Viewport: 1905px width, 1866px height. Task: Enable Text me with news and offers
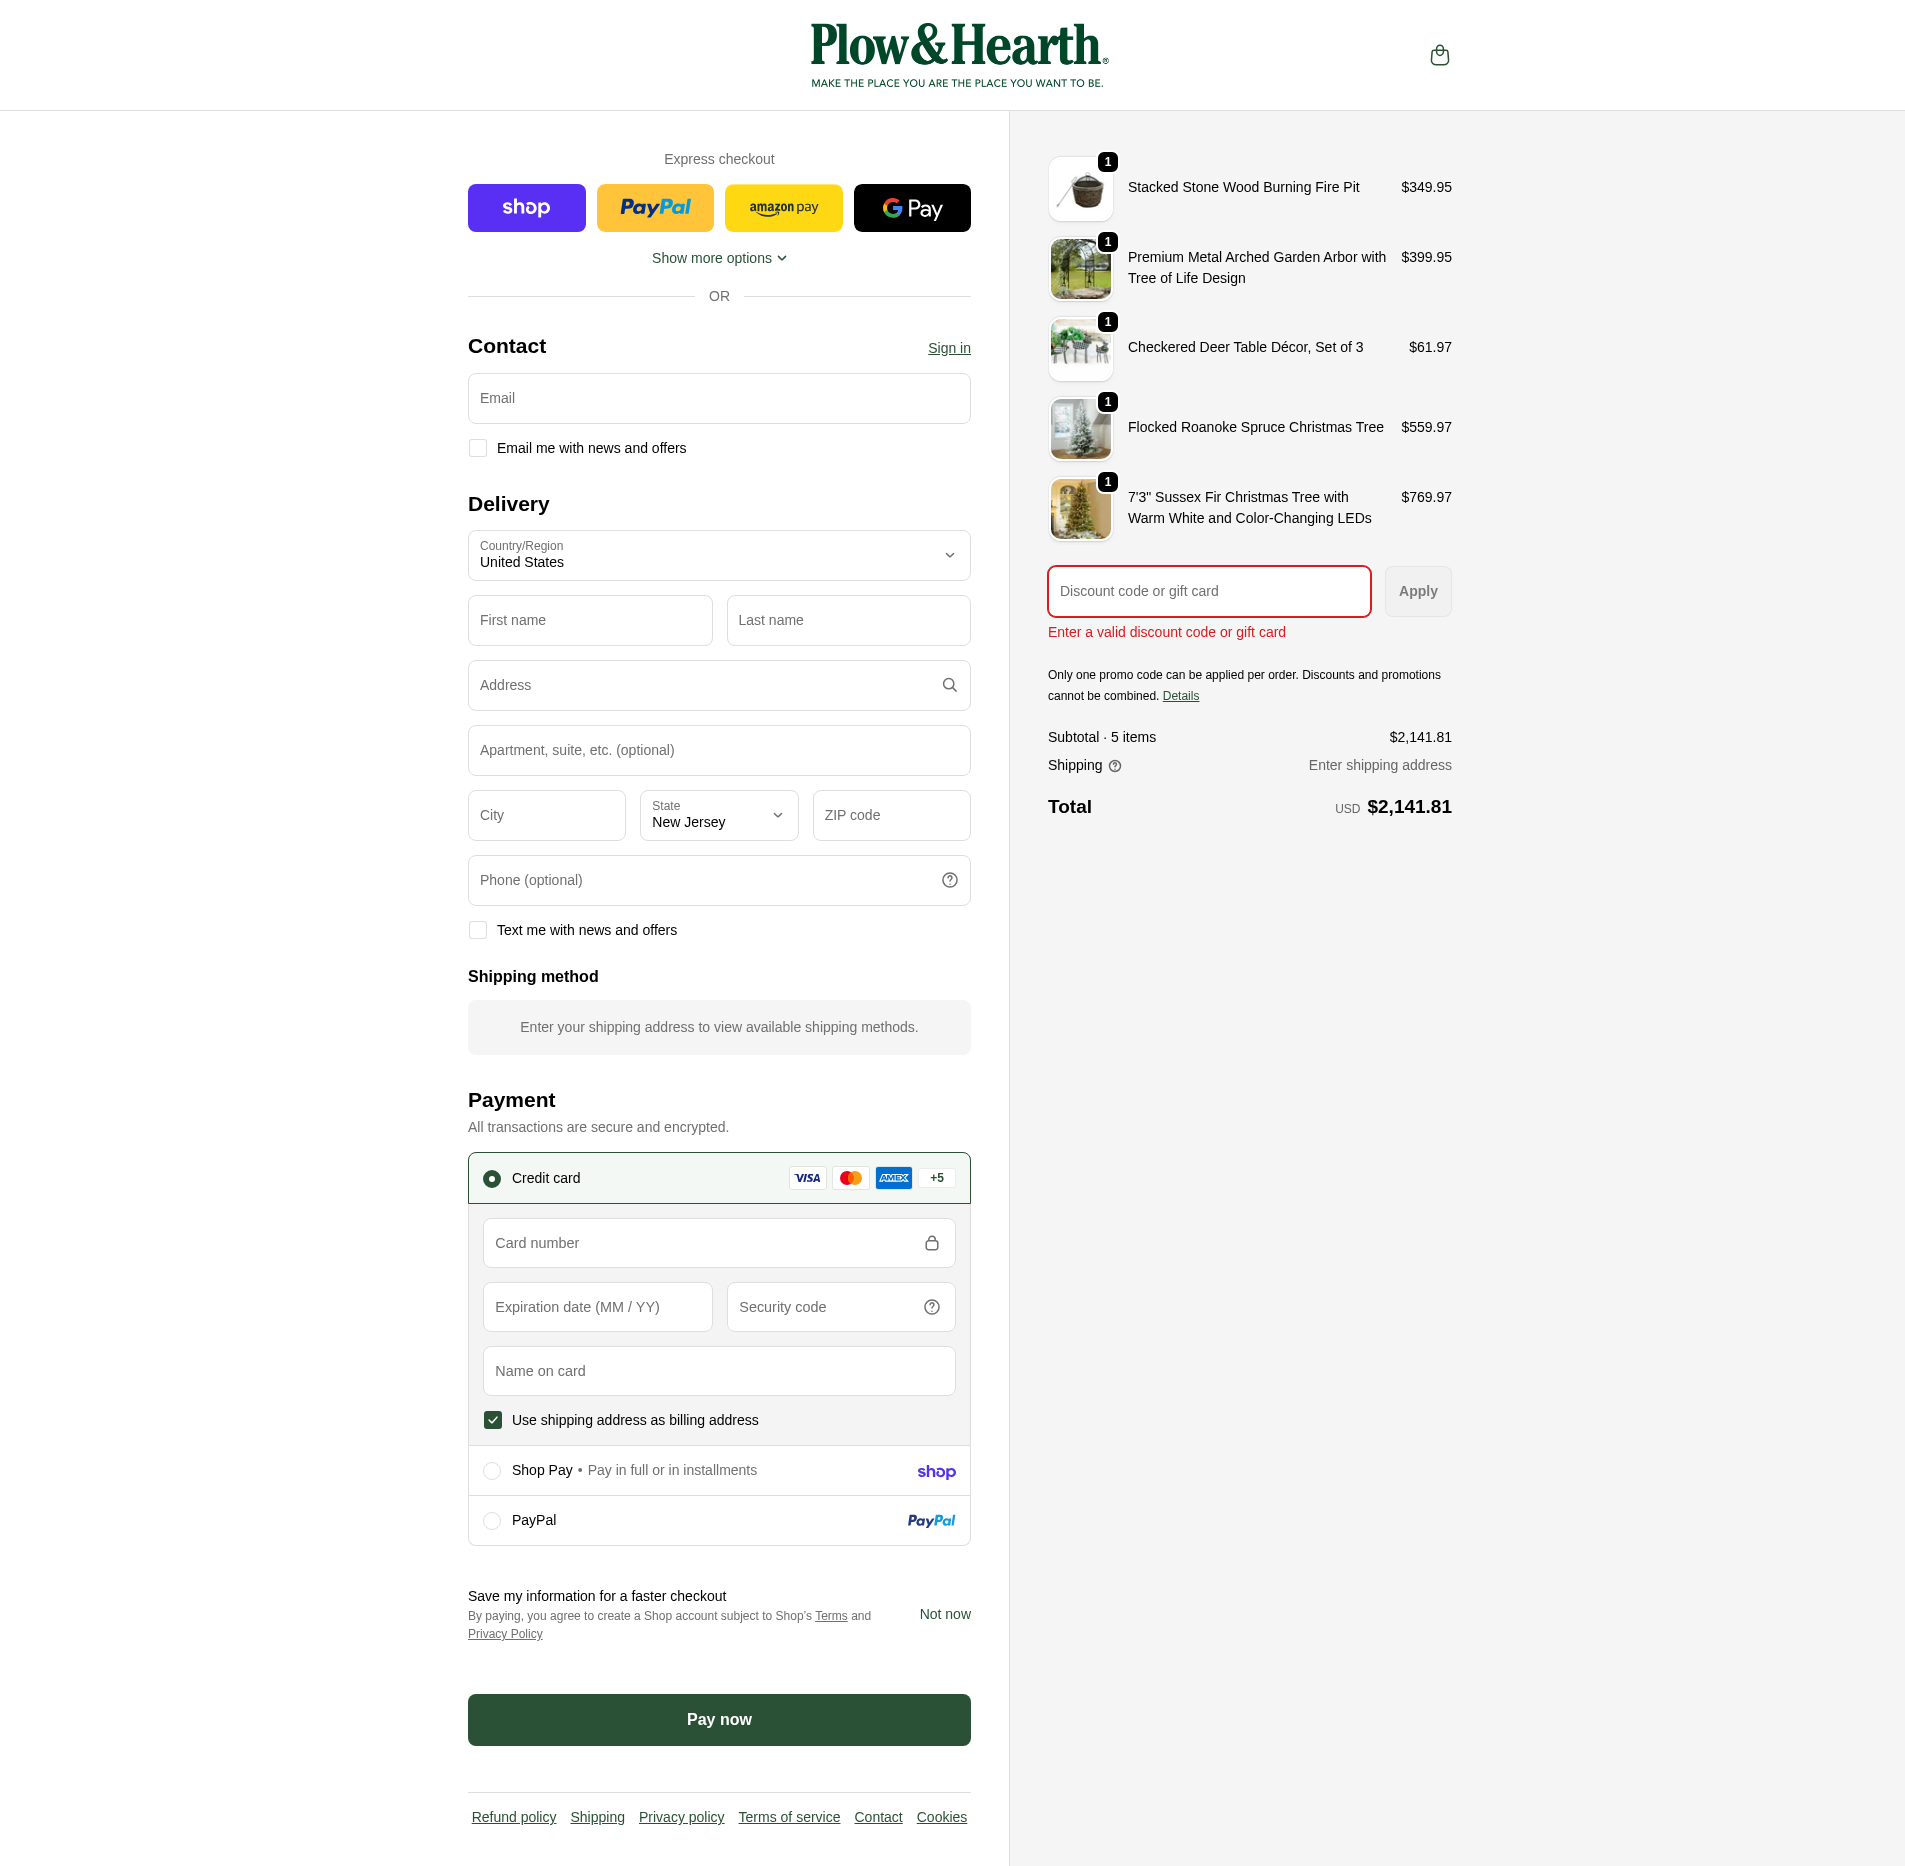478,930
